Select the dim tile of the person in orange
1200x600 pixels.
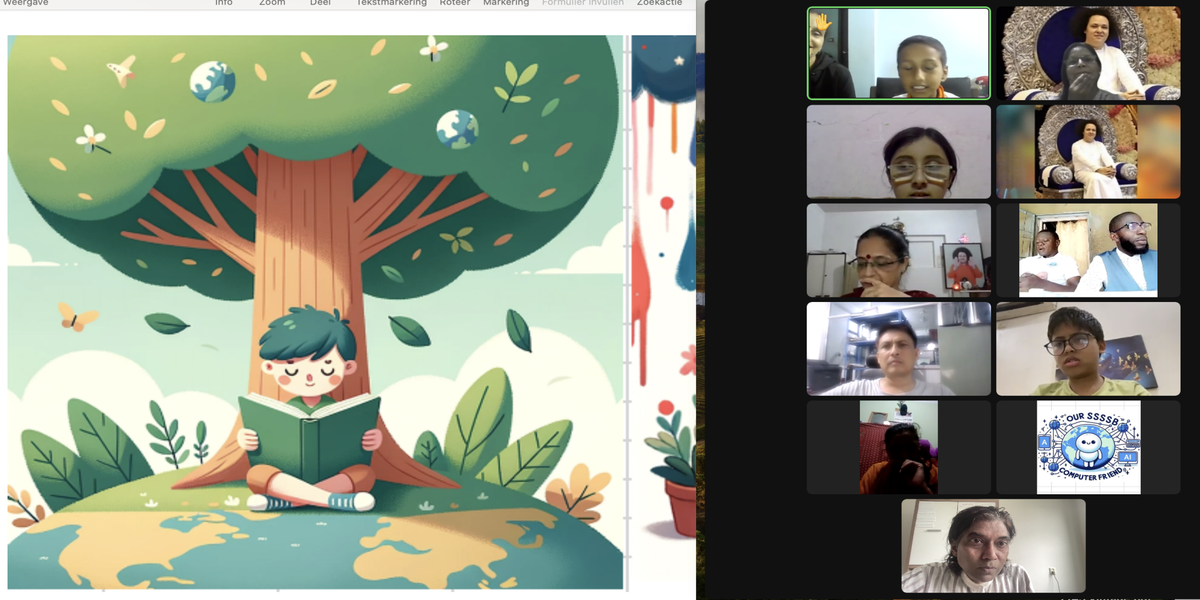899,447
